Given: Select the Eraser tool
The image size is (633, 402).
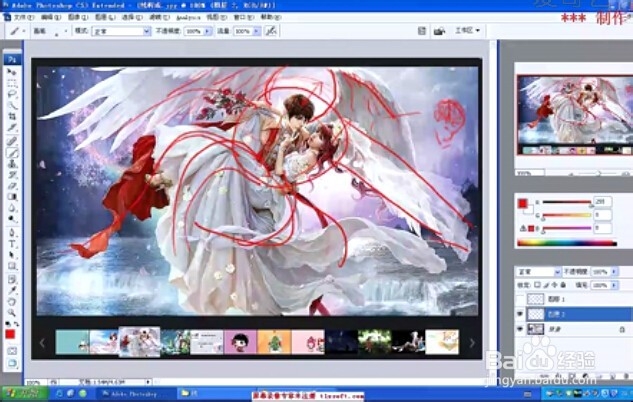Looking at the screenshot, I should (x=12, y=186).
